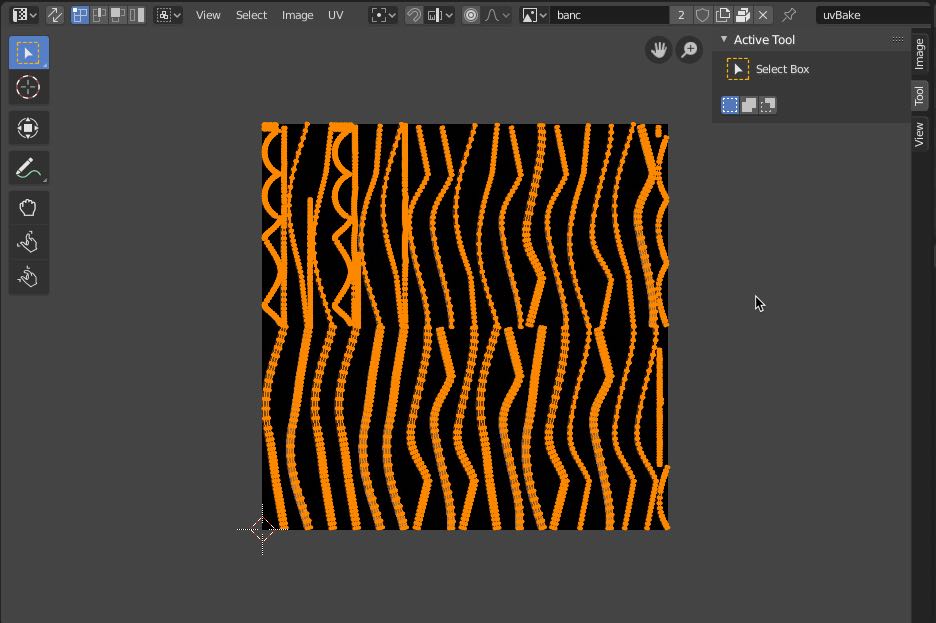
Task: Collapse the Active Tool panel
Action: click(x=724, y=40)
